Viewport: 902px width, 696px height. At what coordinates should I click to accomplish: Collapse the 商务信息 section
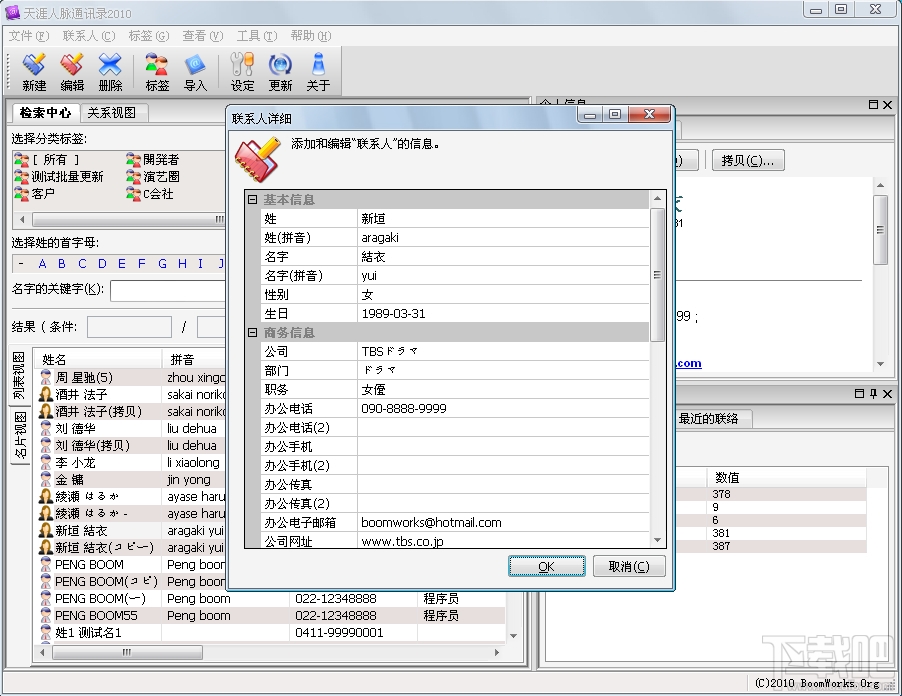[x=252, y=332]
